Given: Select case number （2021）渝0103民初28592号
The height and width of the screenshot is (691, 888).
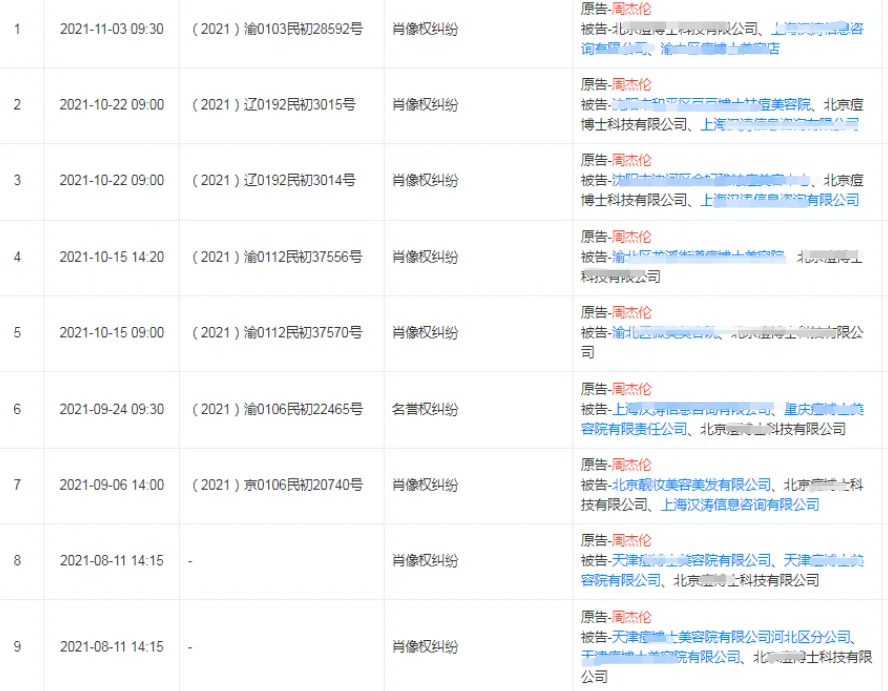Looking at the screenshot, I should point(278,29).
